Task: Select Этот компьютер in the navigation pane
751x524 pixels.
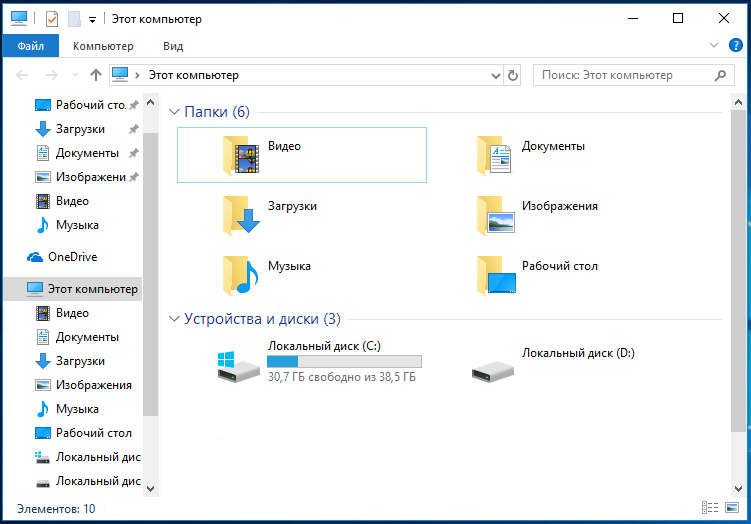Action: pyautogui.click(x=73, y=289)
